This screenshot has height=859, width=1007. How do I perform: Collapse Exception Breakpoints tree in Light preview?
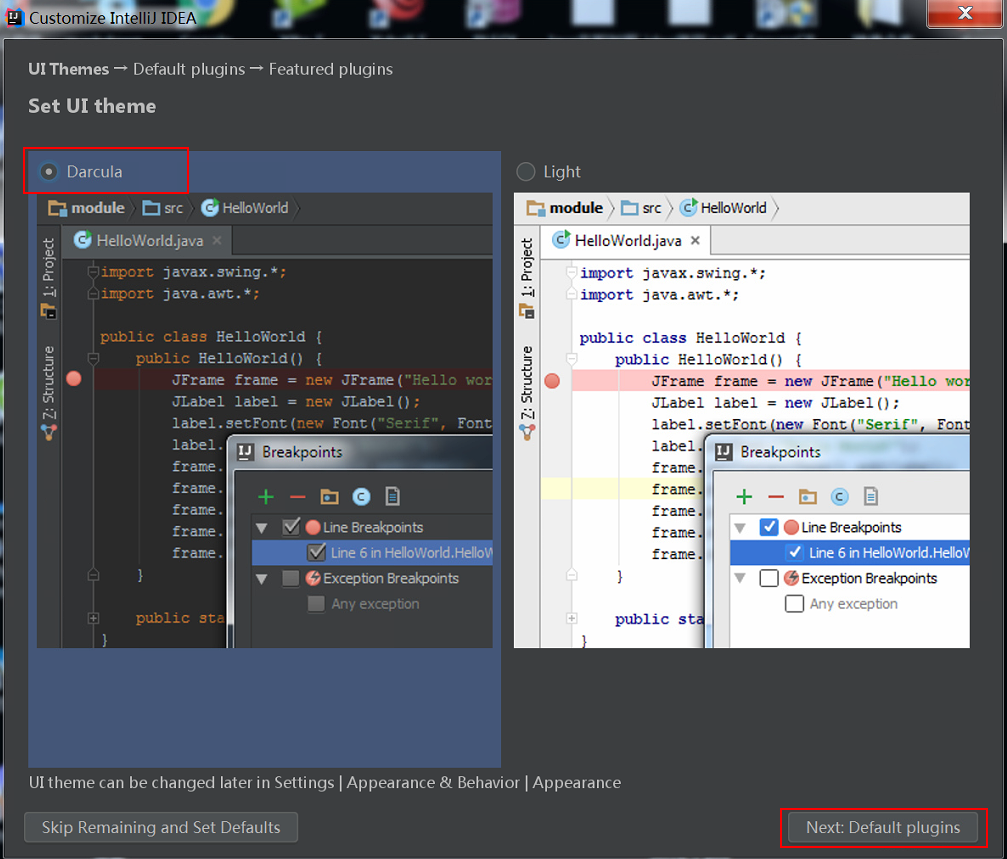coord(740,579)
